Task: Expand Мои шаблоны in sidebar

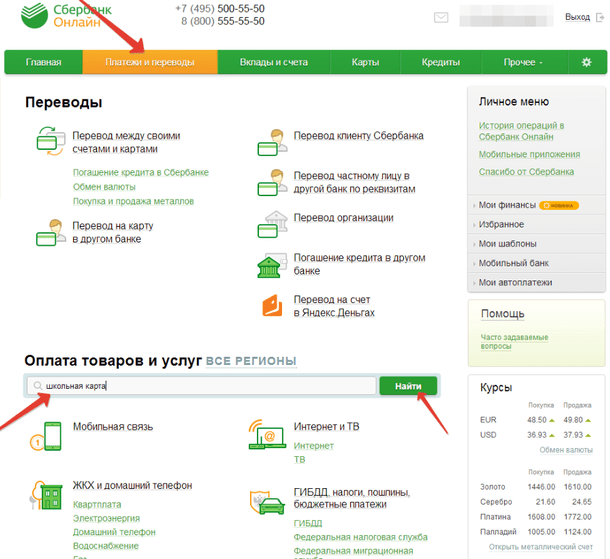Action: point(507,244)
